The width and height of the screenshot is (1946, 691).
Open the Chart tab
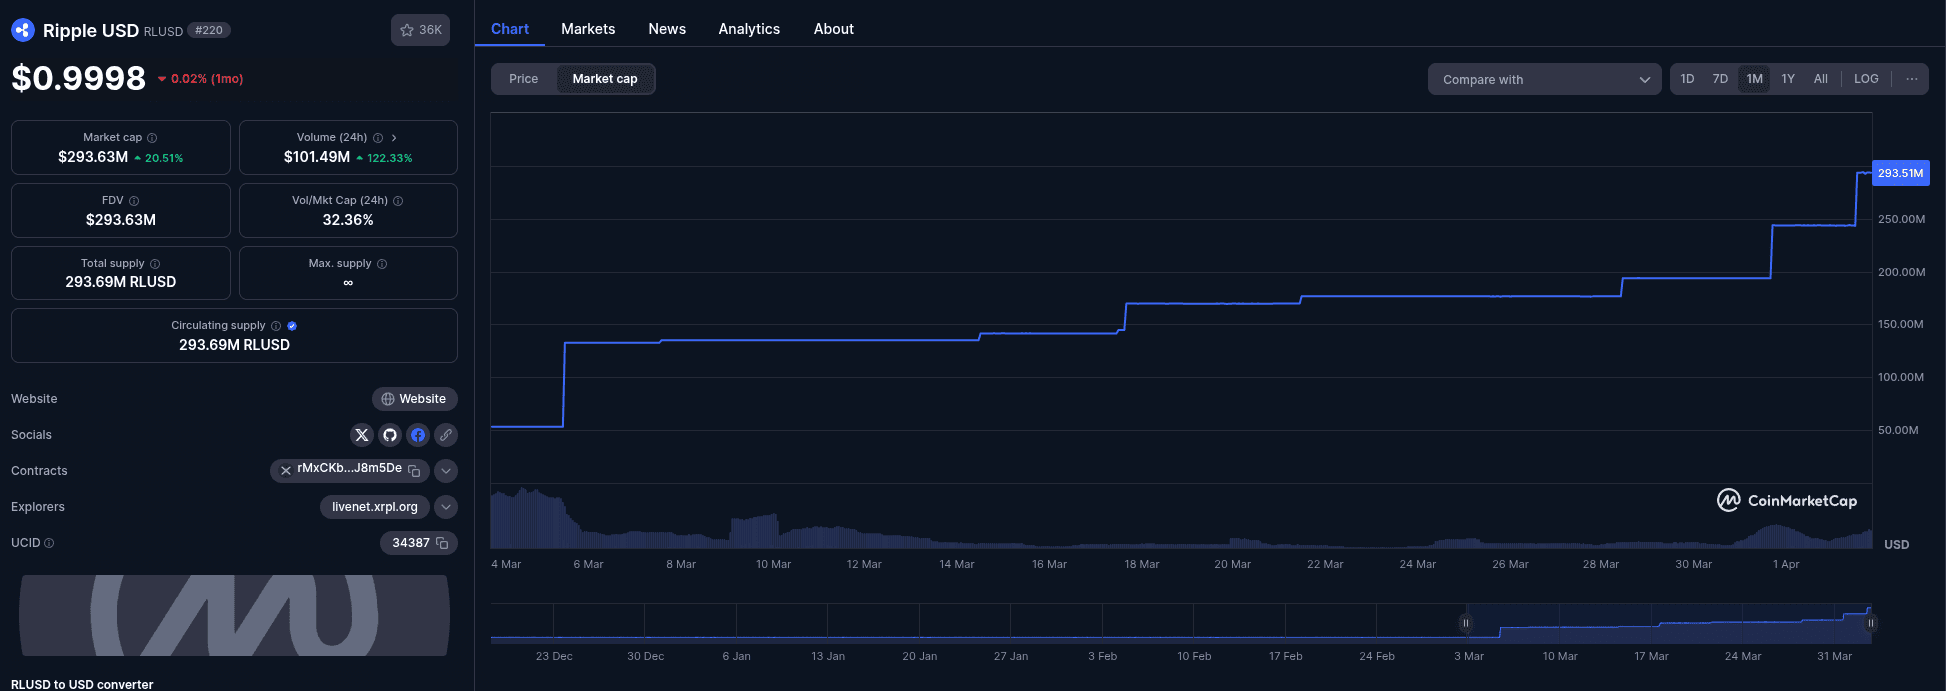click(x=510, y=29)
